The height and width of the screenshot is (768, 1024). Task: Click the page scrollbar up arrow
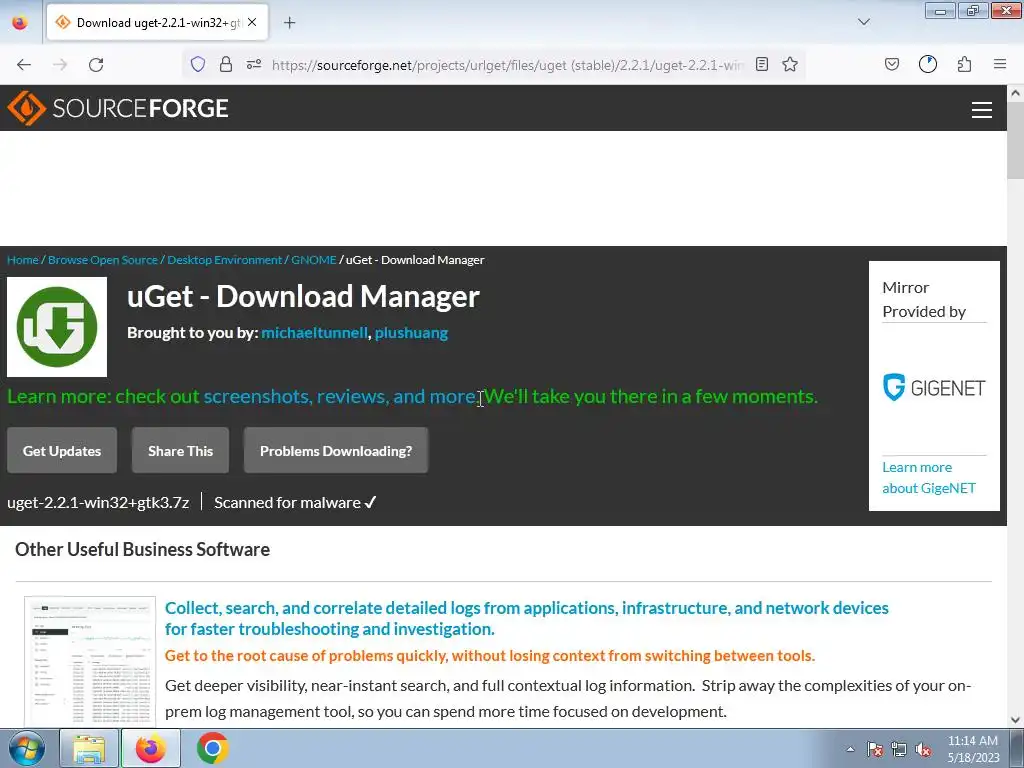click(x=1015, y=93)
